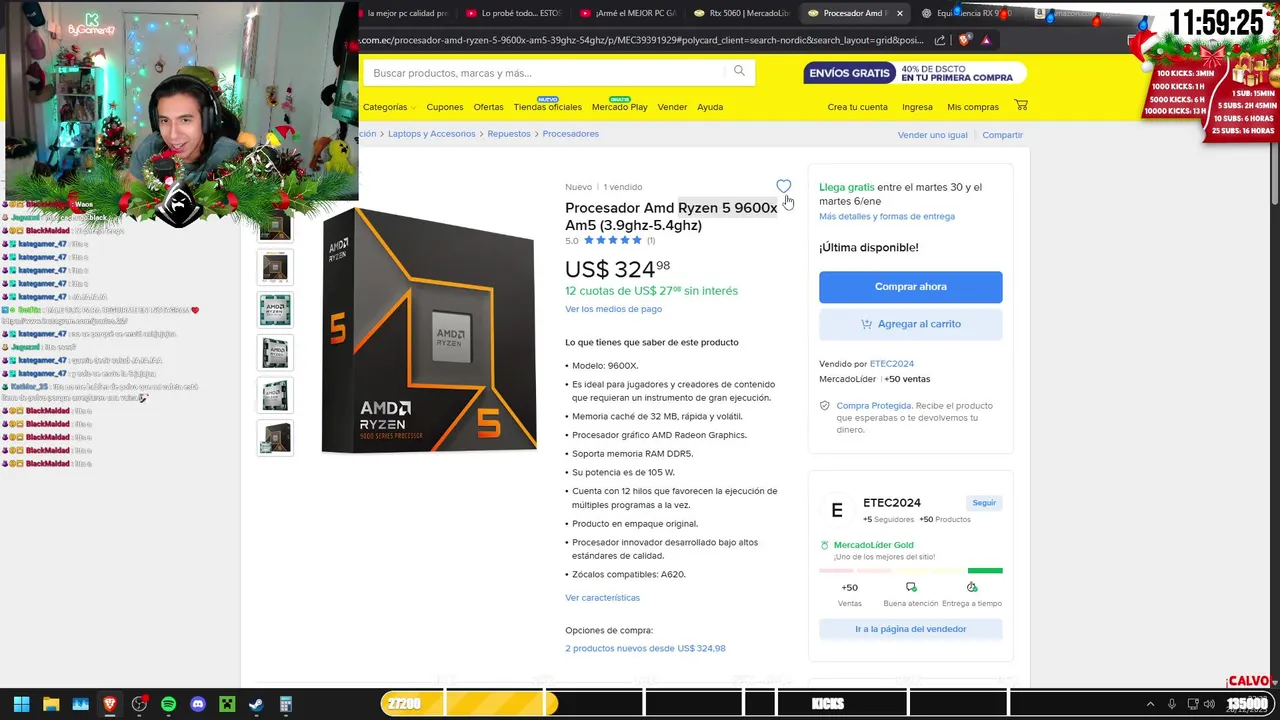The width and height of the screenshot is (1280, 720).
Task: Click the Envíos gratis promo banner
Action: tap(915, 73)
